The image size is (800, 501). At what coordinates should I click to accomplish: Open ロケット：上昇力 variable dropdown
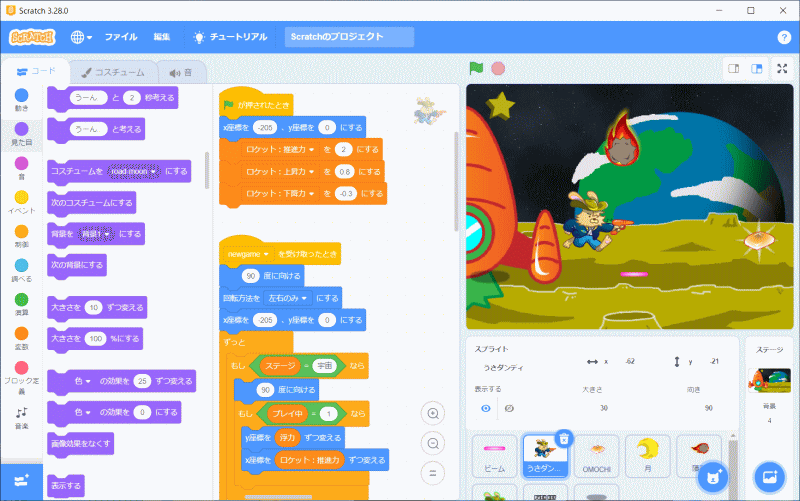coord(280,172)
